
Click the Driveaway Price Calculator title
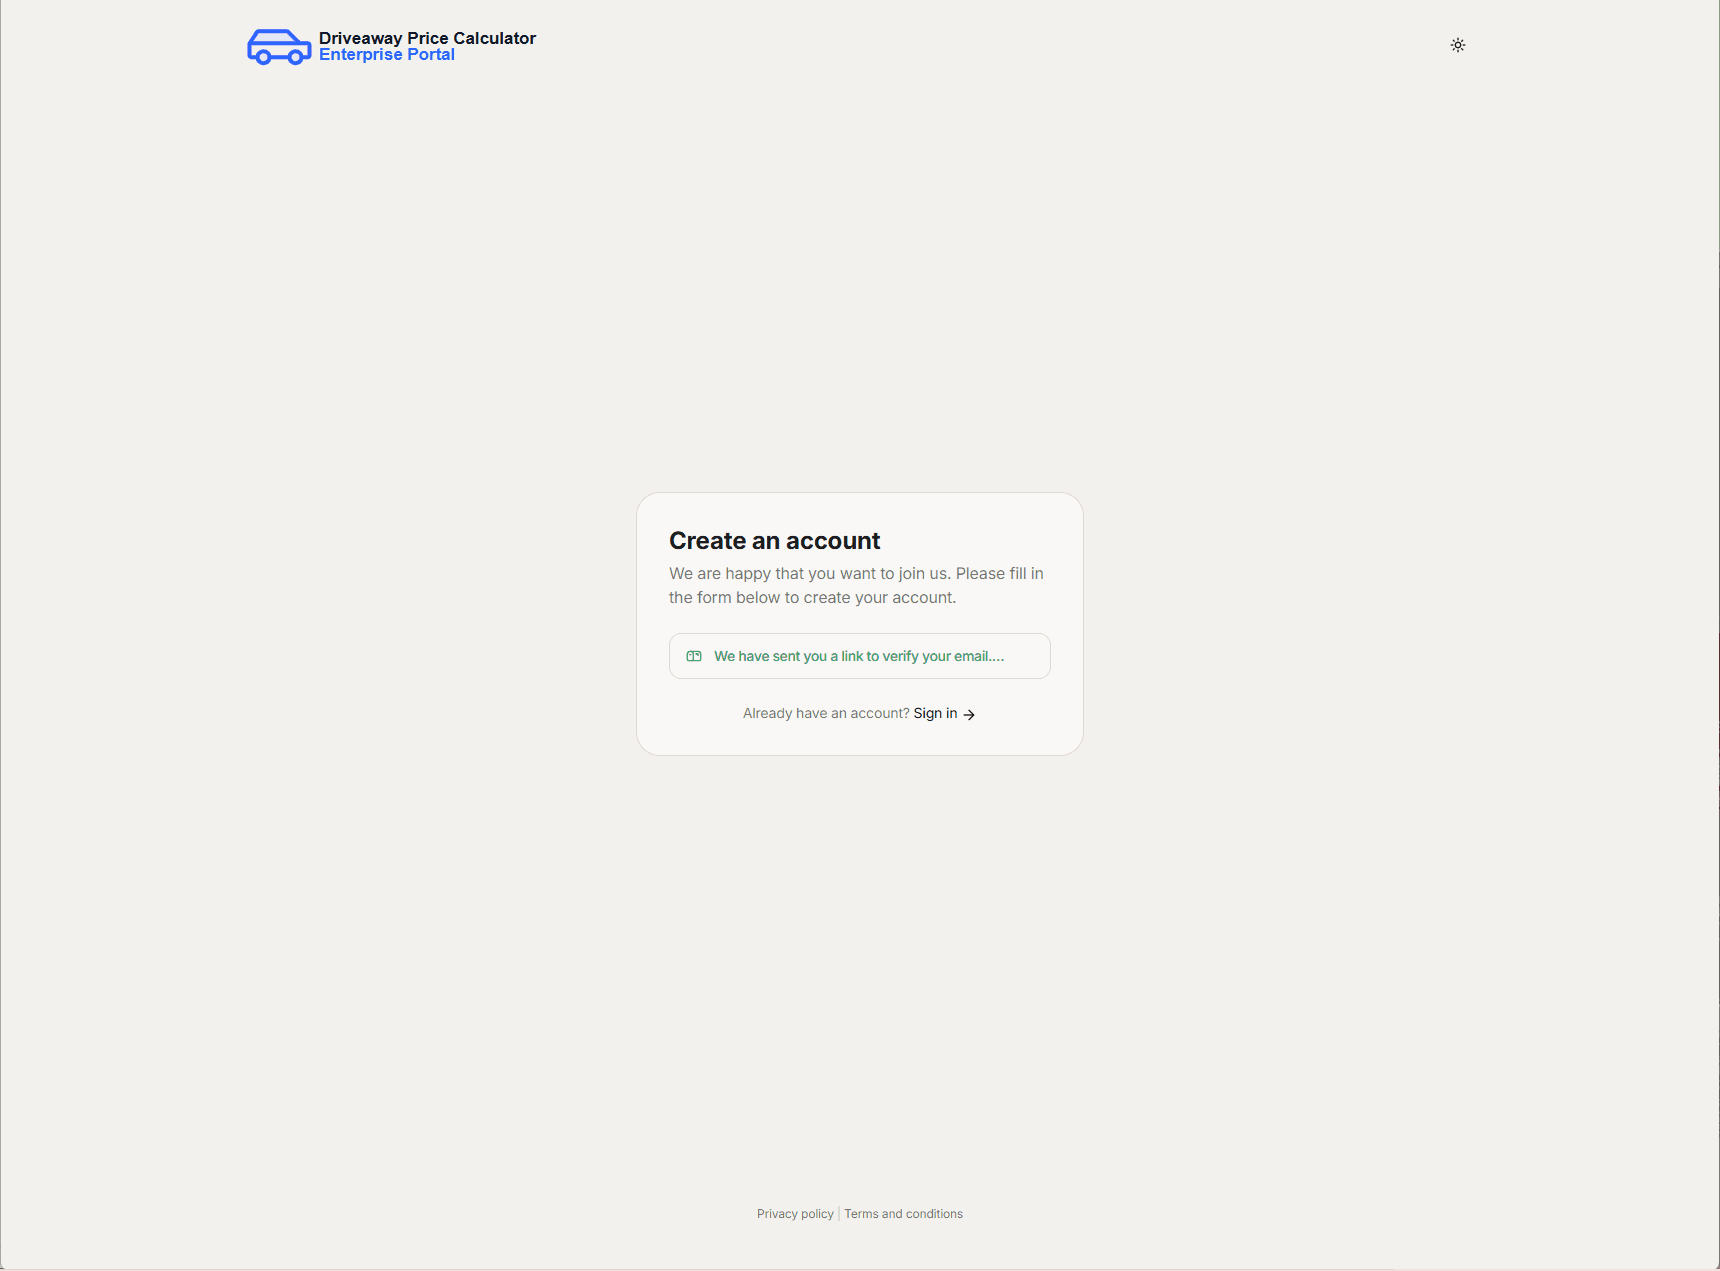427,38
